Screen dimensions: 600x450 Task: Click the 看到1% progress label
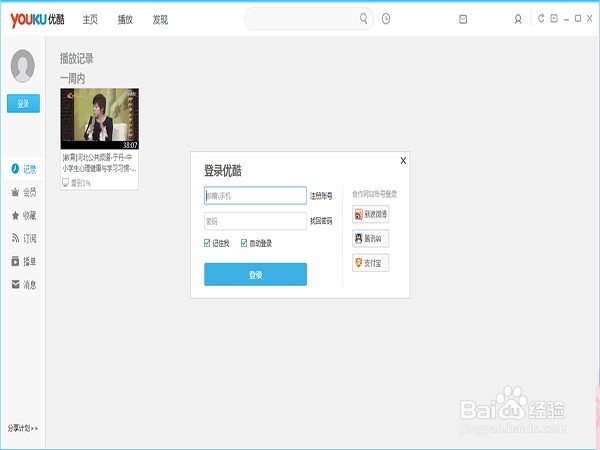coord(81,183)
